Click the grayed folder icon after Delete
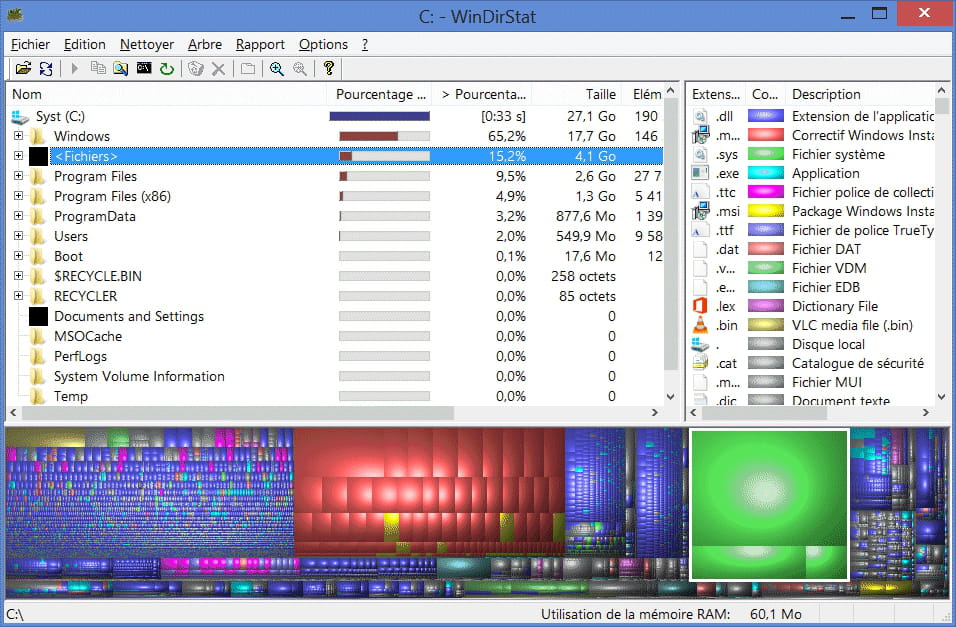956x627 pixels. [248, 68]
